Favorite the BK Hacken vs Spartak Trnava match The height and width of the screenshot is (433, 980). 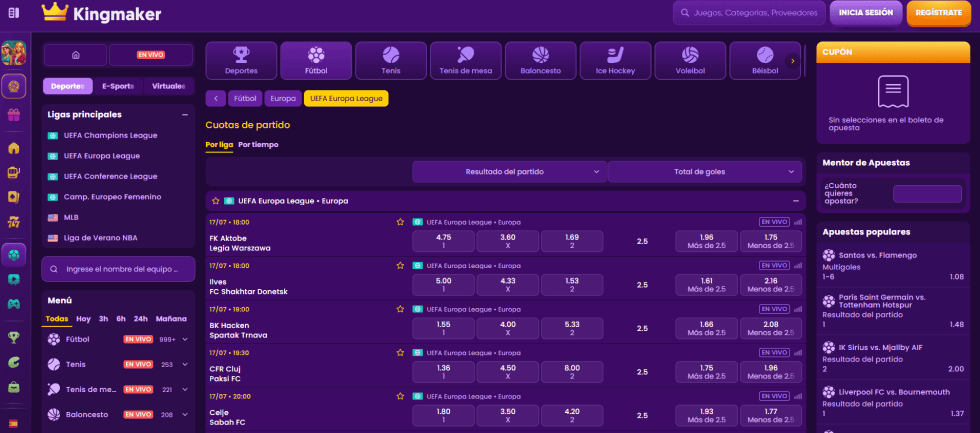(400, 309)
